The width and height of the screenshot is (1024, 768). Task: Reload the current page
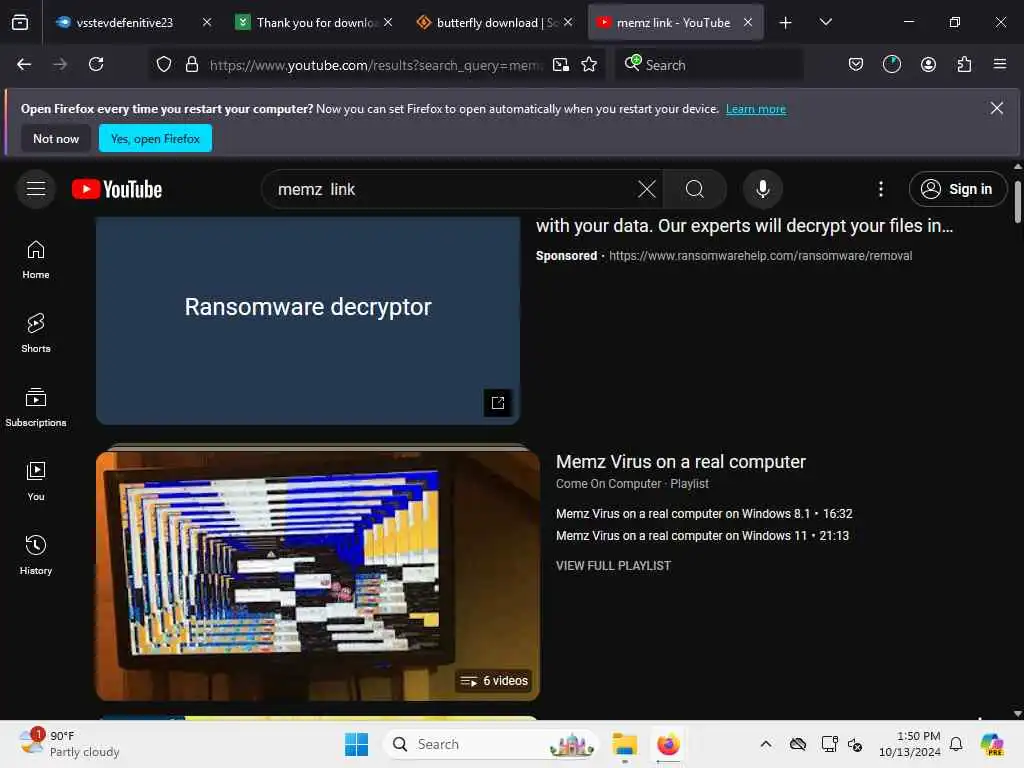coord(96,64)
